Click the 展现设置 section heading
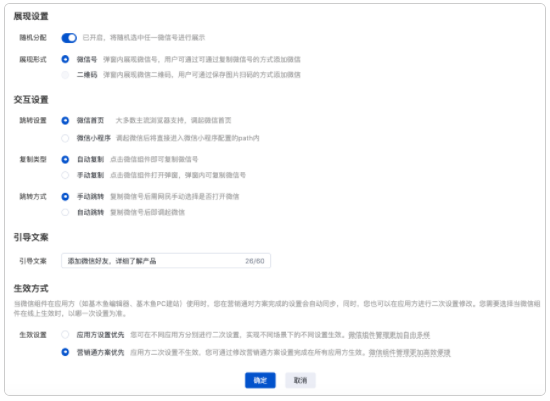The height and width of the screenshot is (401, 550). [31, 16]
